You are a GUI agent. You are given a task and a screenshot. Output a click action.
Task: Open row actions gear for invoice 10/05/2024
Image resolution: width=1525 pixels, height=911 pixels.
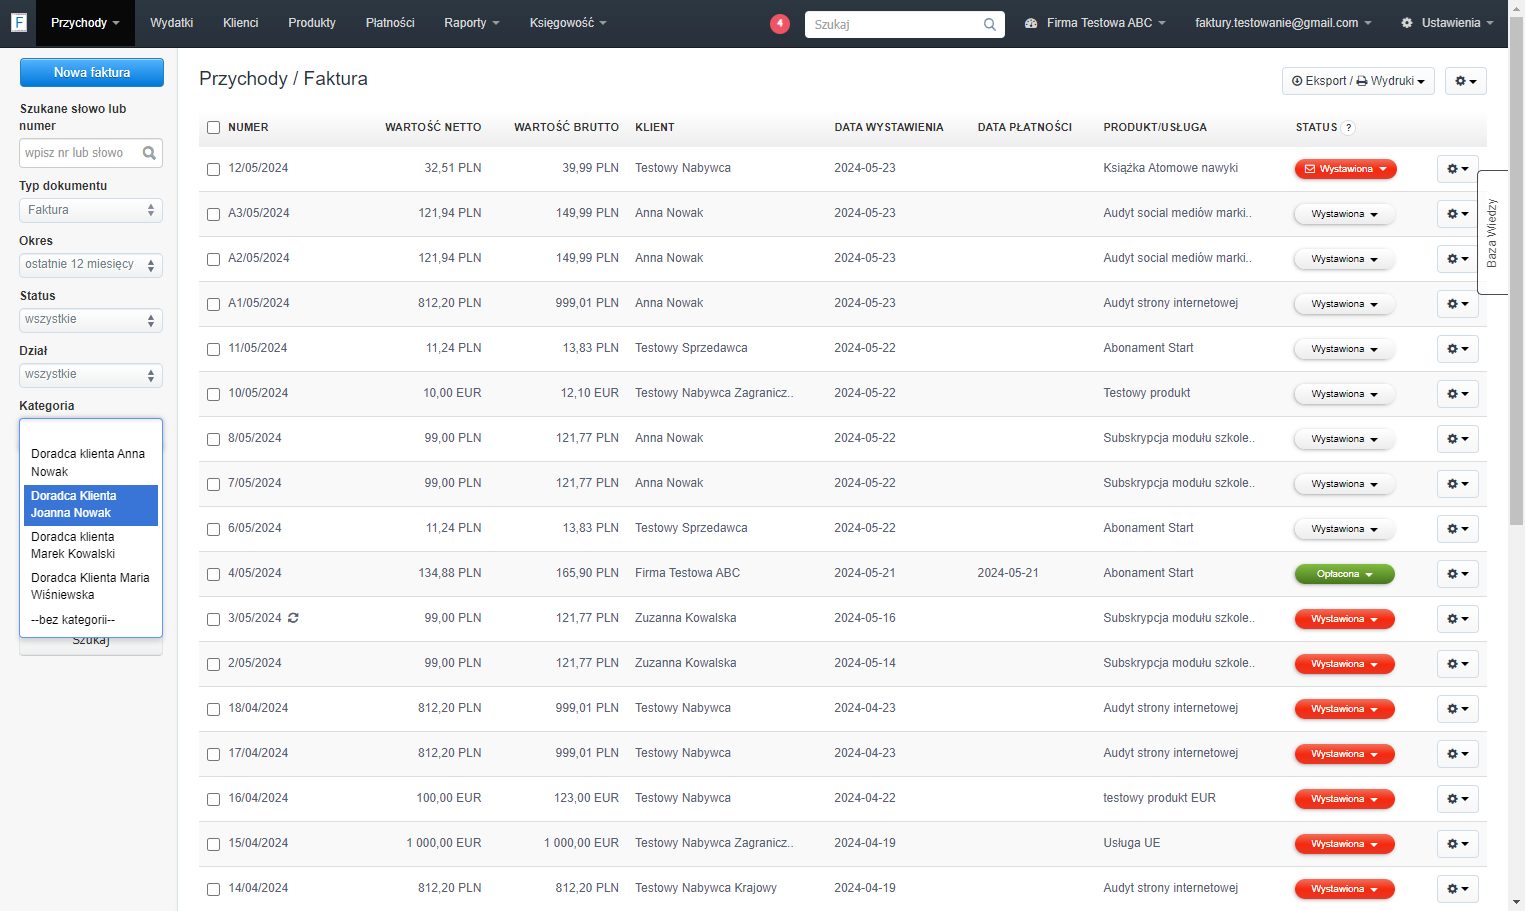pyautogui.click(x=1458, y=394)
